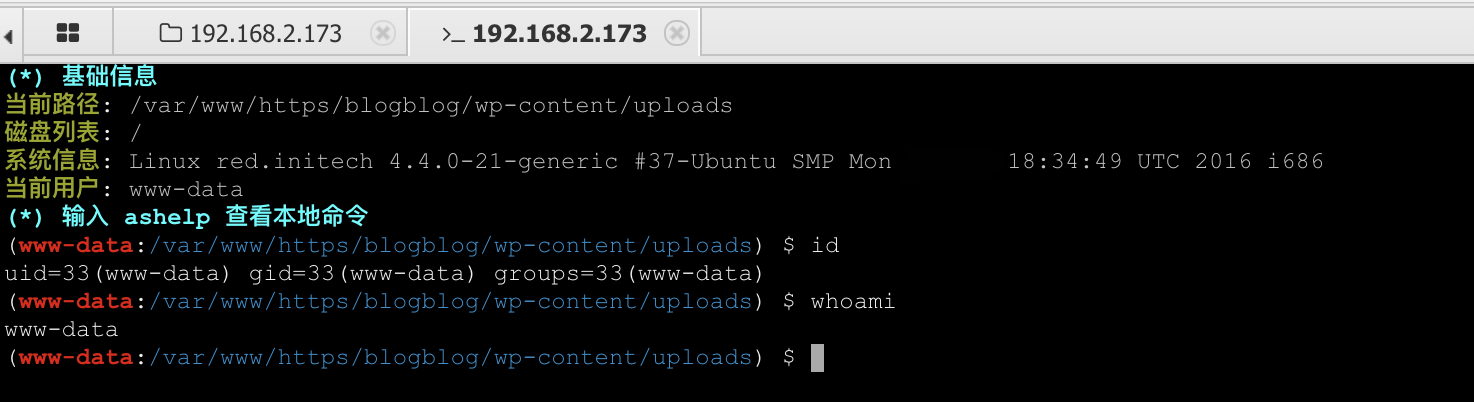
Task: Open the home grid tab
Action: (68, 34)
